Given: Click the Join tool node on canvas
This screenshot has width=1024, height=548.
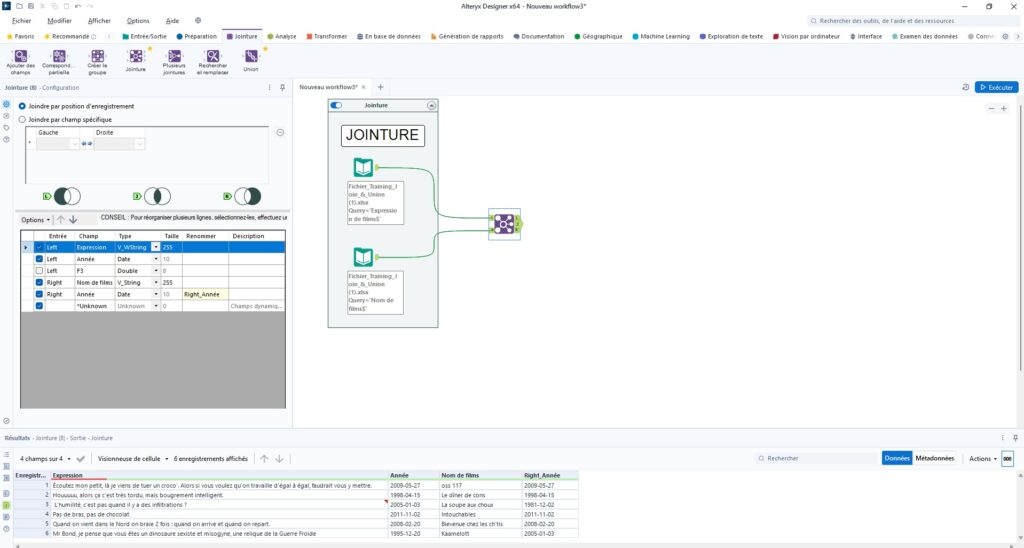Looking at the screenshot, I should point(504,224).
